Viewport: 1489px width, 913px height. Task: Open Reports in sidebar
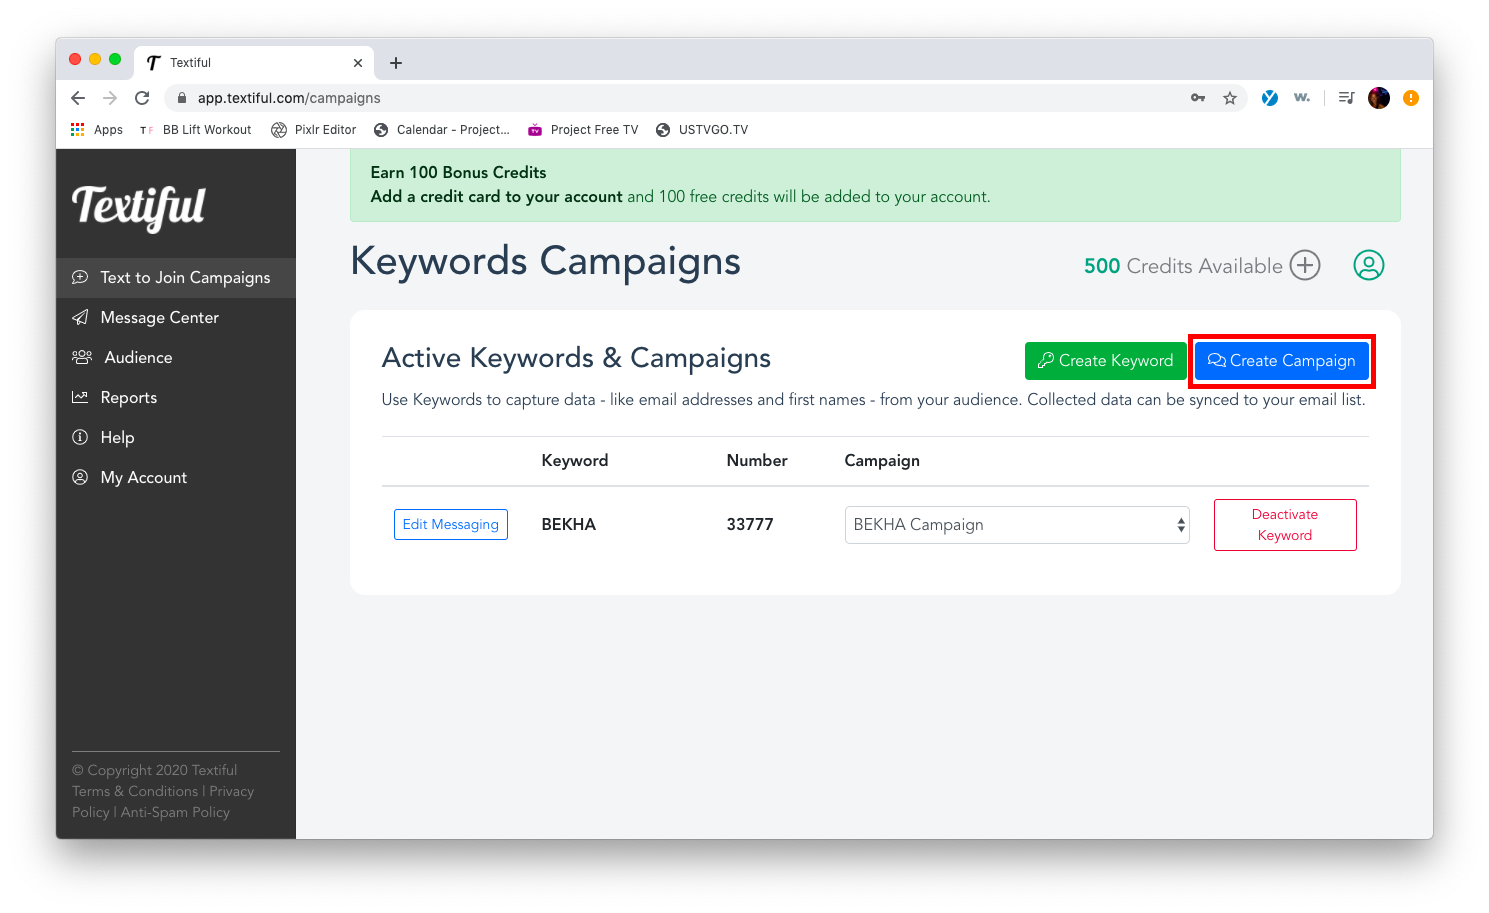[x=176, y=397]
